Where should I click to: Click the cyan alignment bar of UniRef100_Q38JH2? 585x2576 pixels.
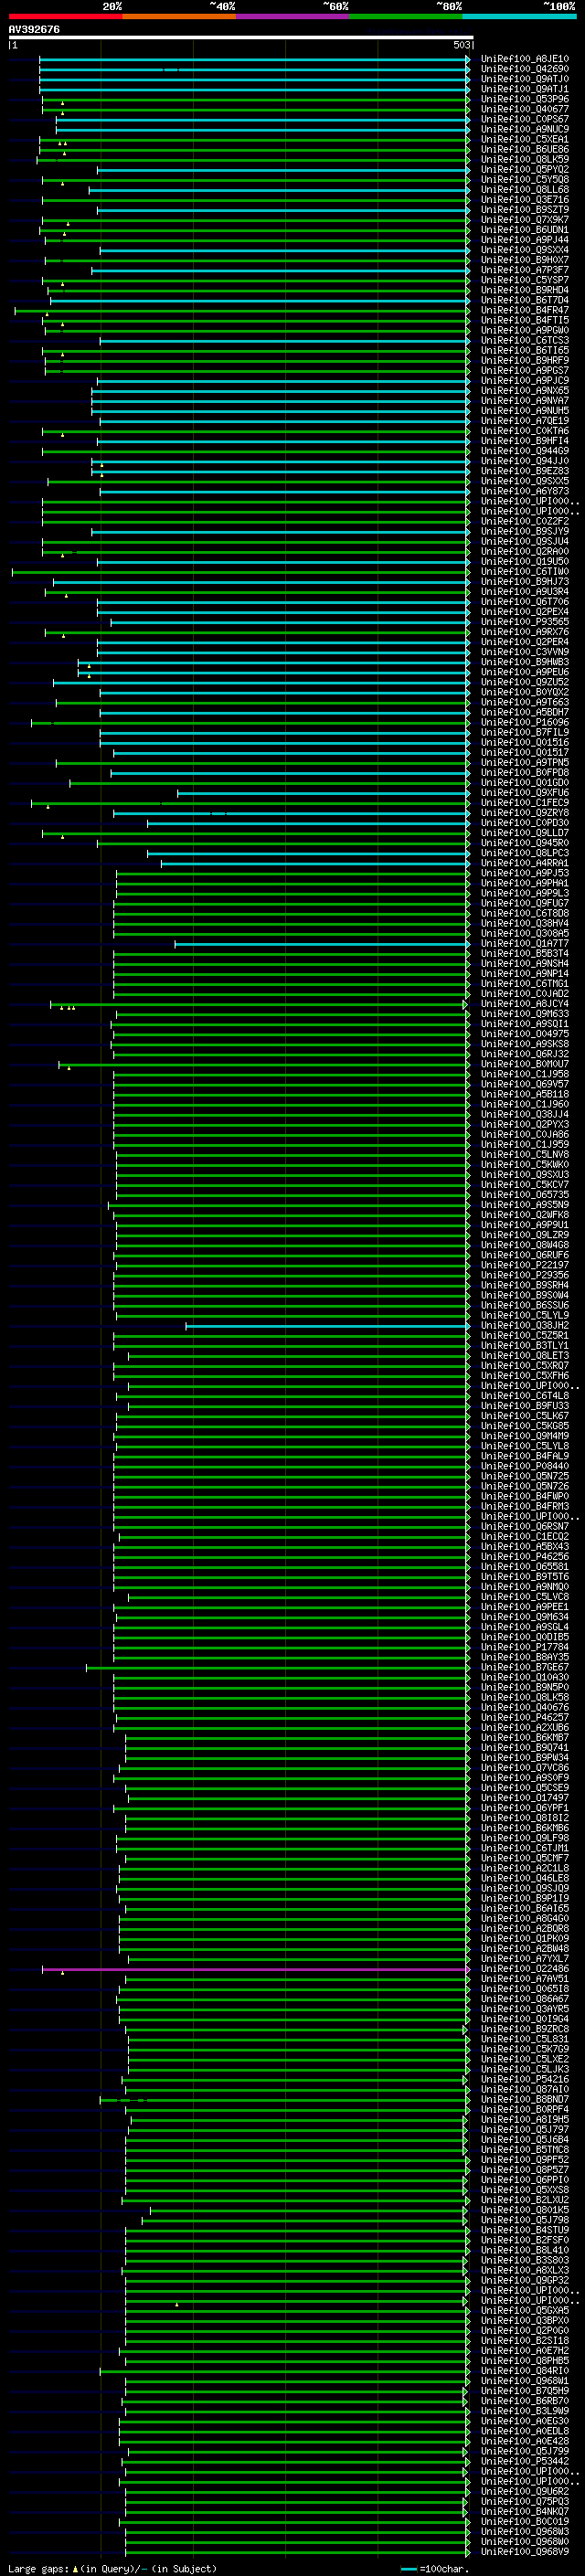coord(327,1326)
